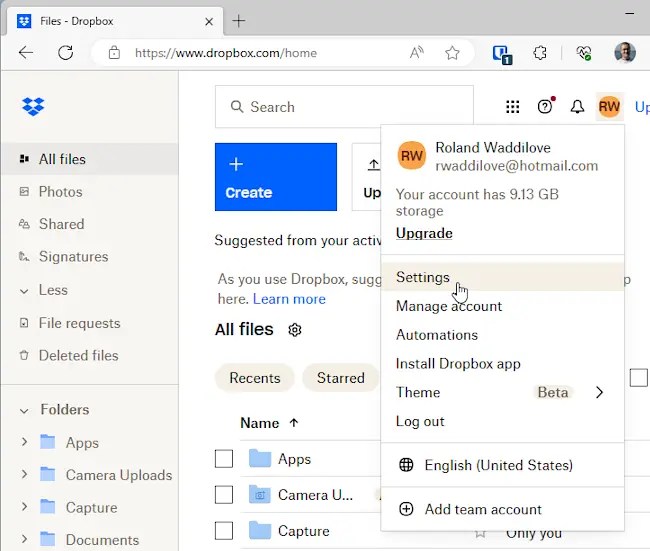Click the password manager extension icon
This screenshot has width=650, height=551.
tap(502, 54)
